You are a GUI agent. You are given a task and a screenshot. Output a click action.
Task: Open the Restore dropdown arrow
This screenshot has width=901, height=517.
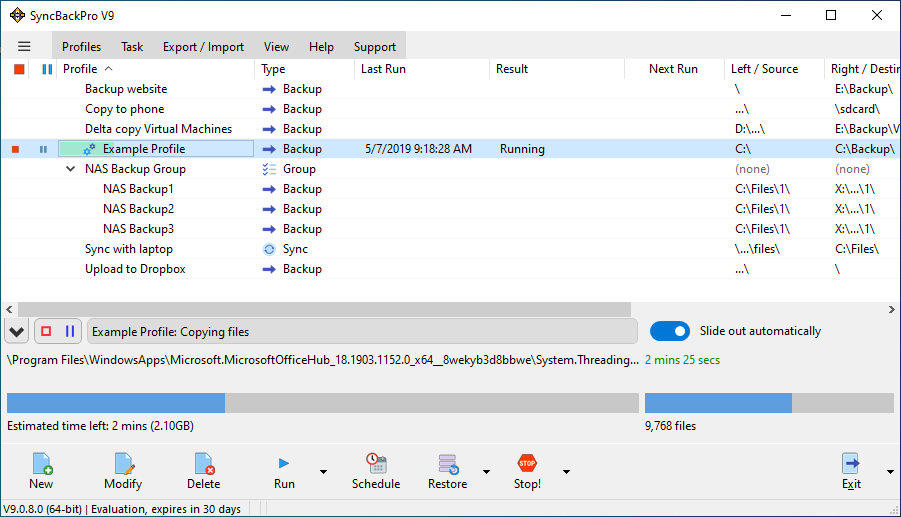(x=487, y=472)
